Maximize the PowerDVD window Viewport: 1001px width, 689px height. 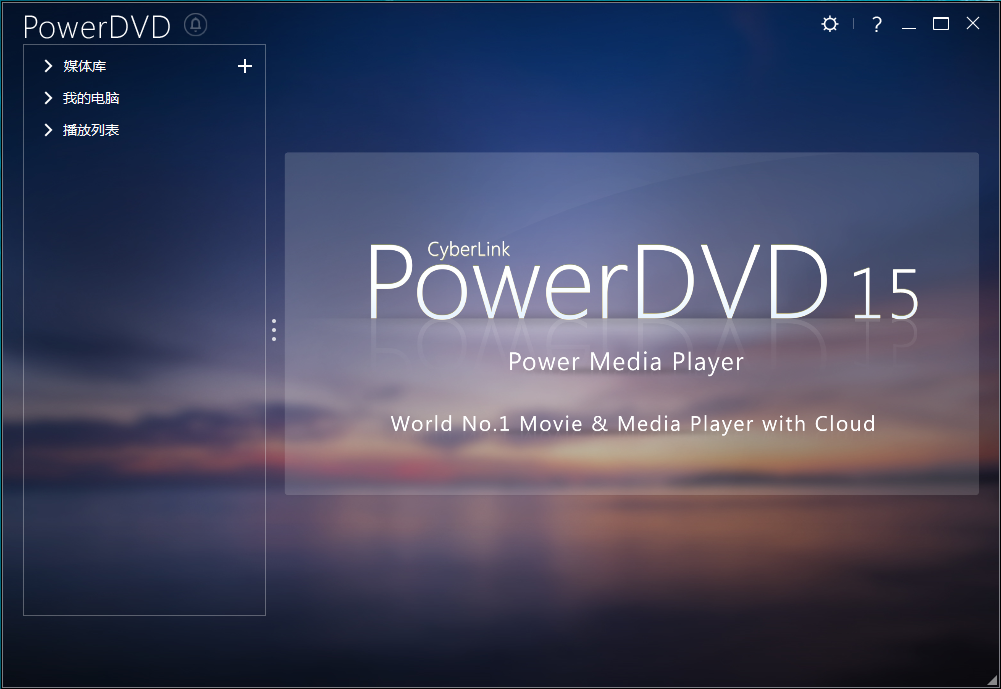[x=941, y=24]
